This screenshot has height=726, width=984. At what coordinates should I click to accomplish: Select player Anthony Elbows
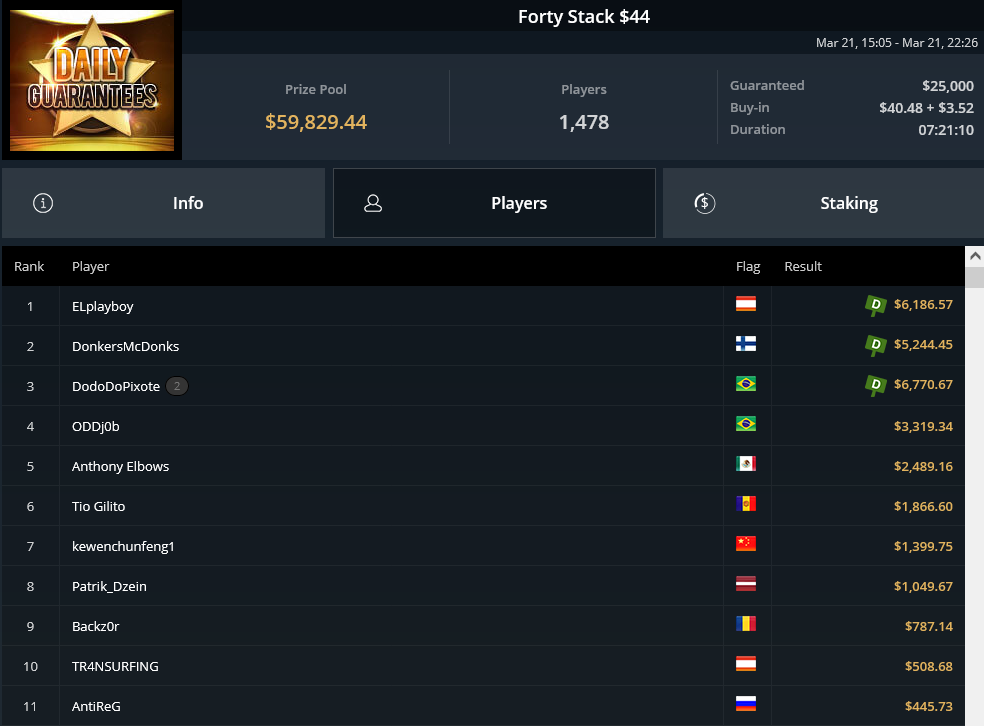(x=120, y=466)
